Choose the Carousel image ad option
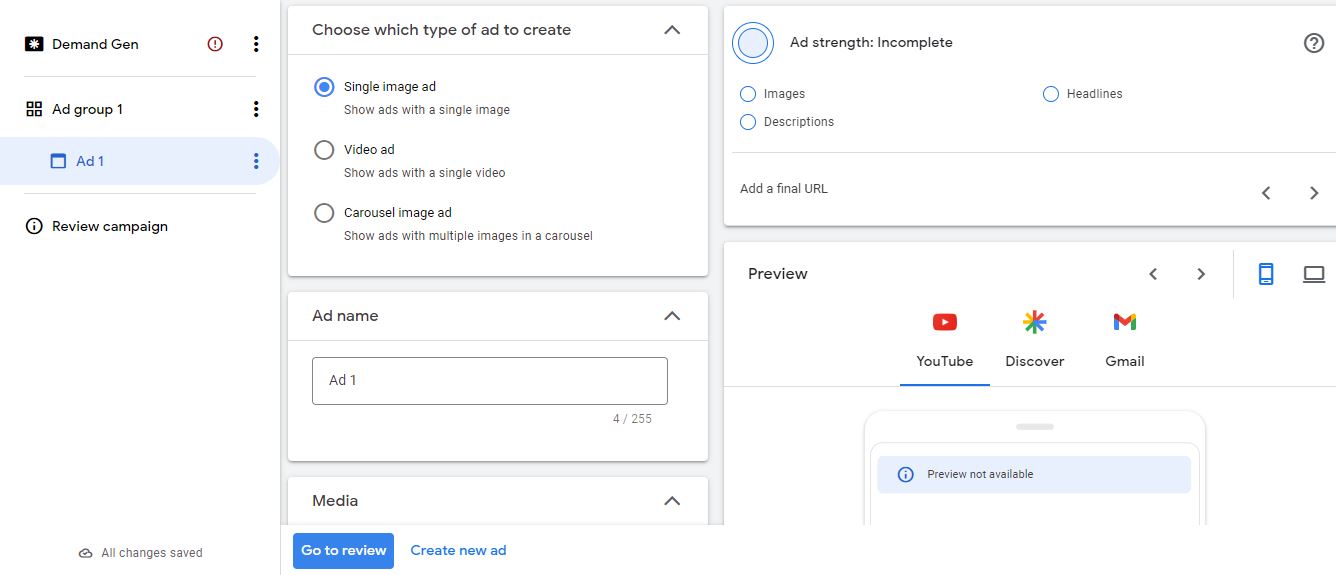Screen dimensions: 1336x575 click(324, 213)
